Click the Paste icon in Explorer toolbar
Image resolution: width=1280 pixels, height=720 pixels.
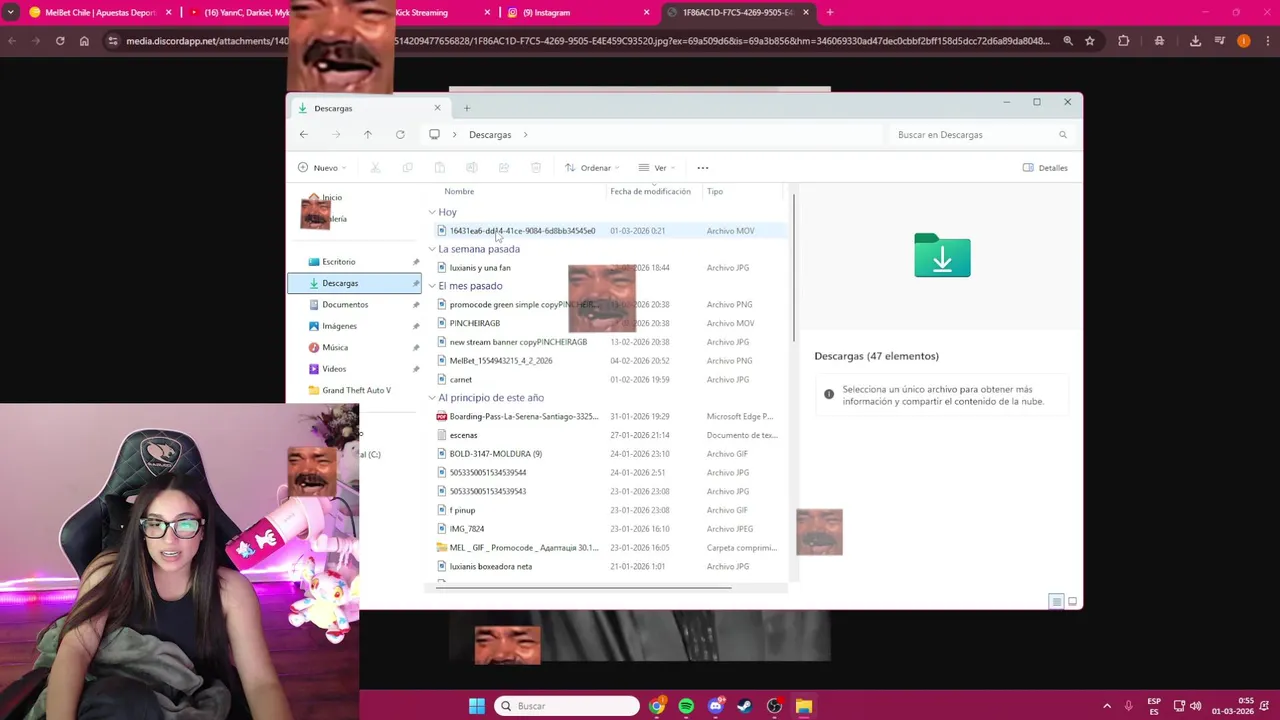pos(439,168)
